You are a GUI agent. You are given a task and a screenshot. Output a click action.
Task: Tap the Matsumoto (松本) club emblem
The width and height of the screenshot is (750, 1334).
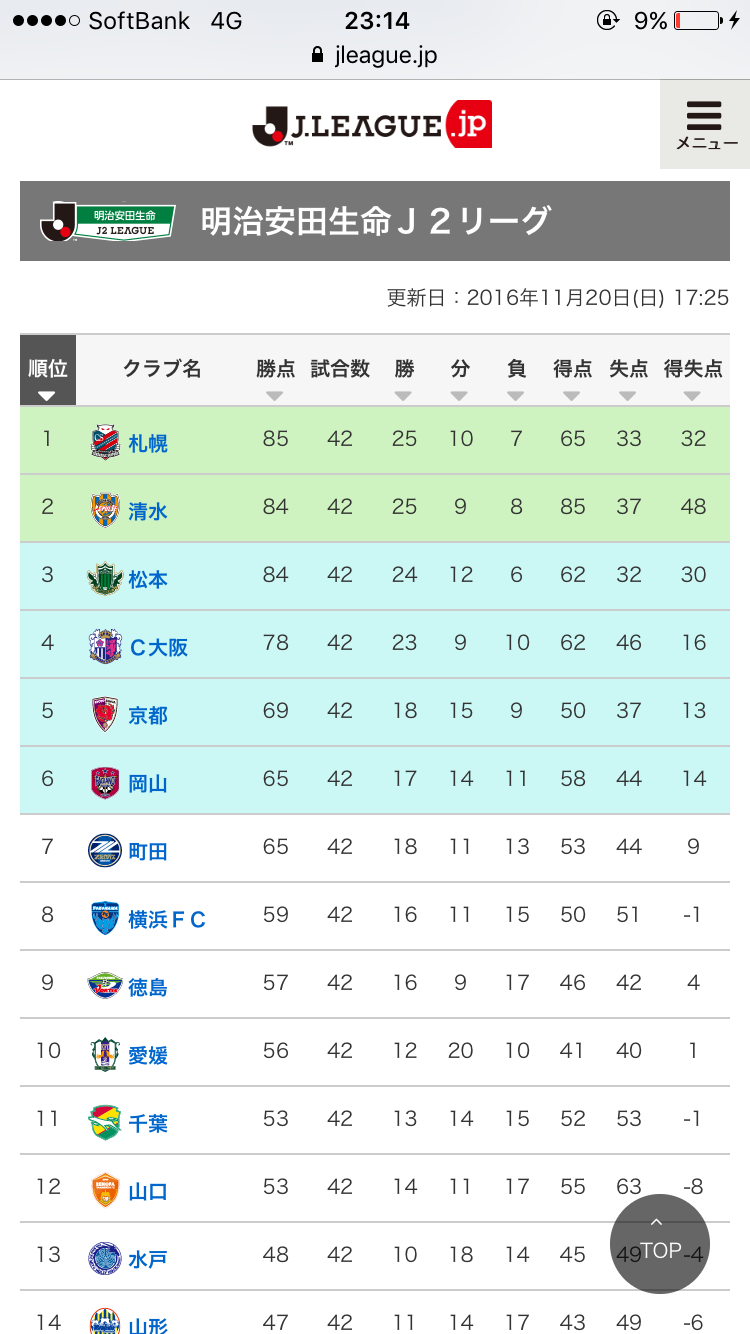(104, 577)
